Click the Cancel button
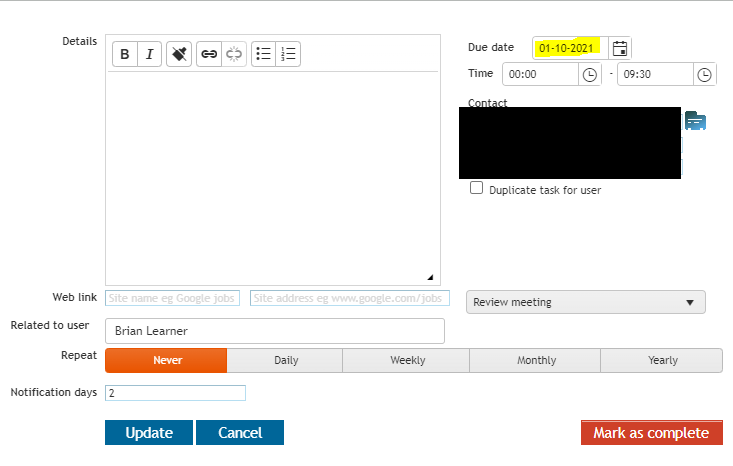The height and width of the screenshot is (466, 733). (x=240, y=432)
